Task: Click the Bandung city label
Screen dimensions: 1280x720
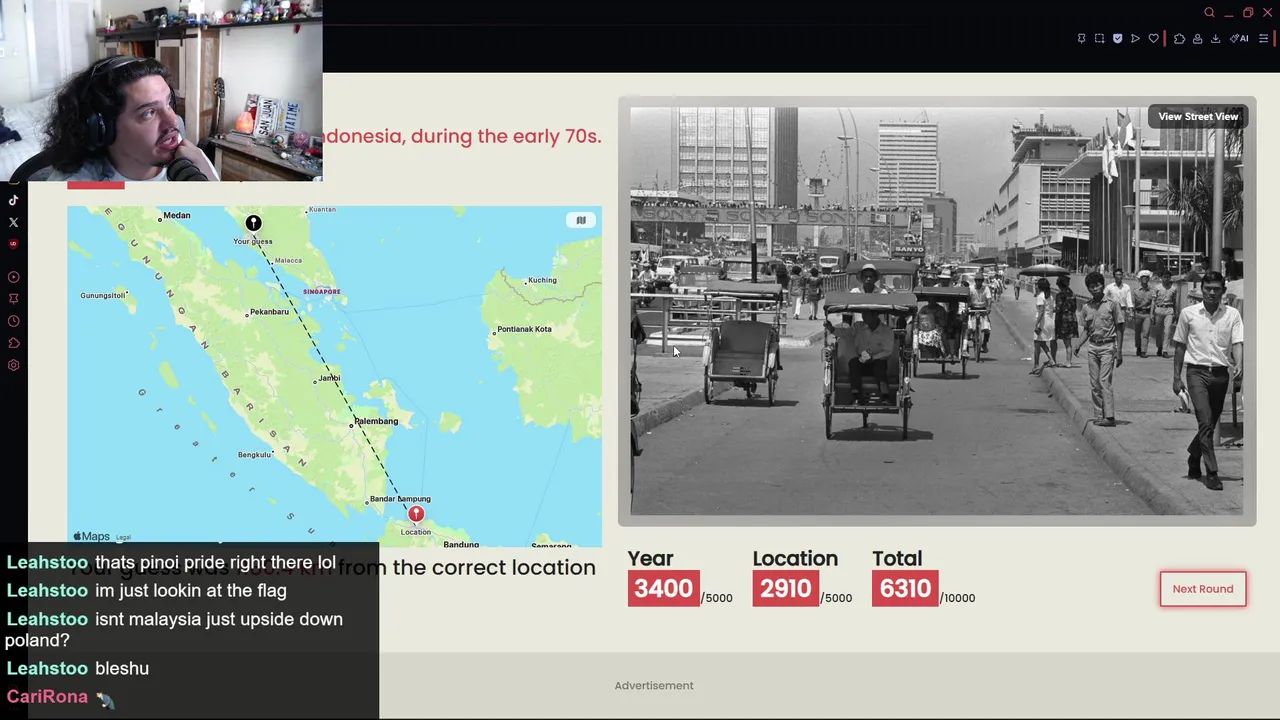Action: (461, 545)
